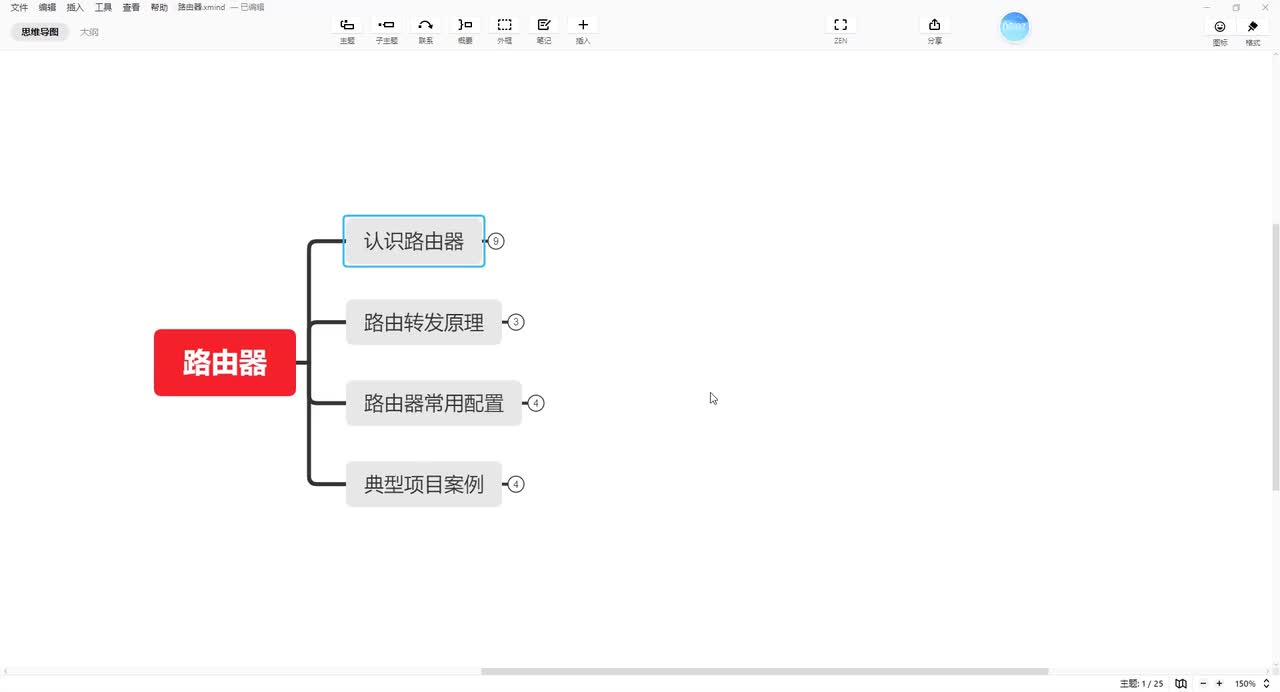Click the horizontal scrollbar thumb
Viewport: 1280px width, 692px height.
click(x=764, y=671)
